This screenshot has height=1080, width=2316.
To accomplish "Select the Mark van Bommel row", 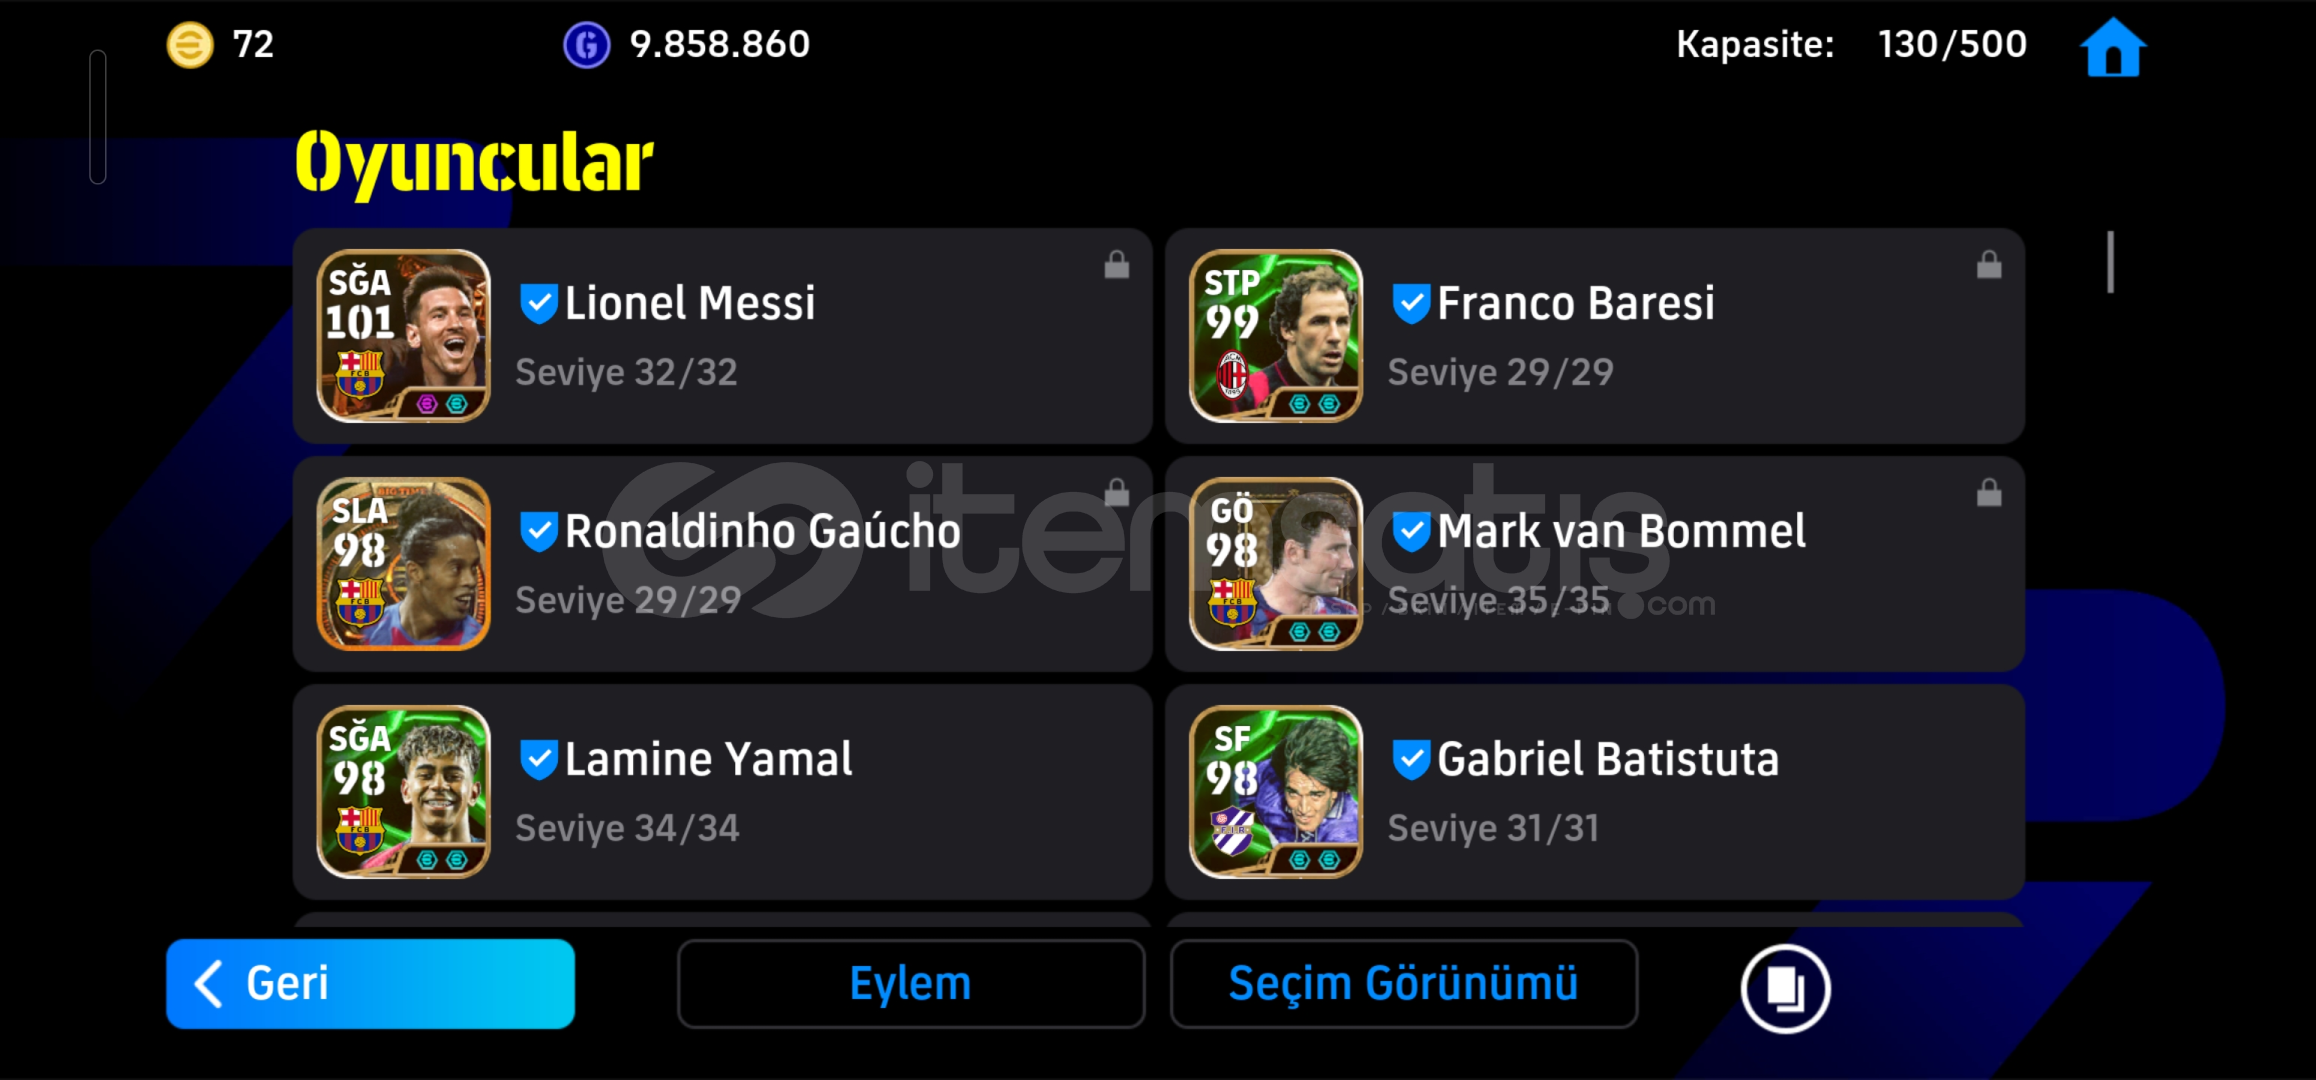I will pos(1595,564).
